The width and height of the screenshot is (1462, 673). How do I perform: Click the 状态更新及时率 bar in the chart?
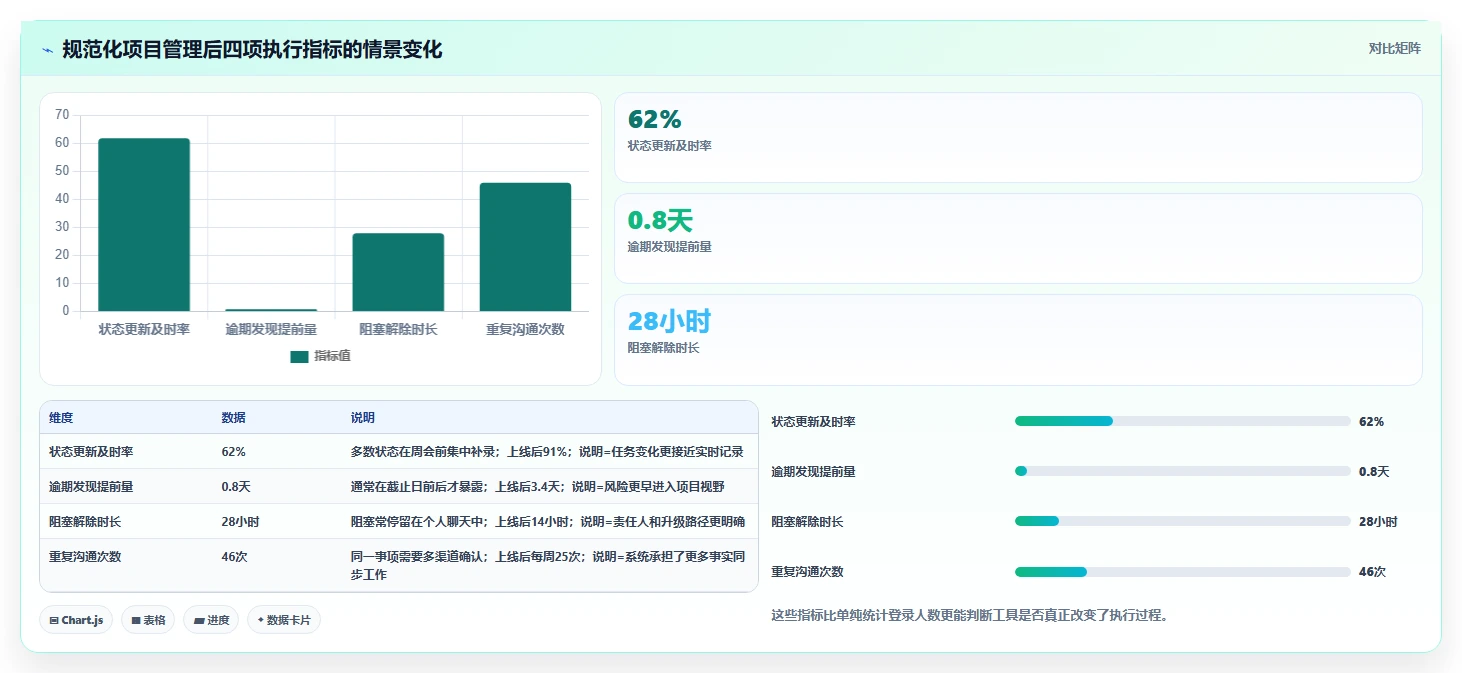(144, 225)
